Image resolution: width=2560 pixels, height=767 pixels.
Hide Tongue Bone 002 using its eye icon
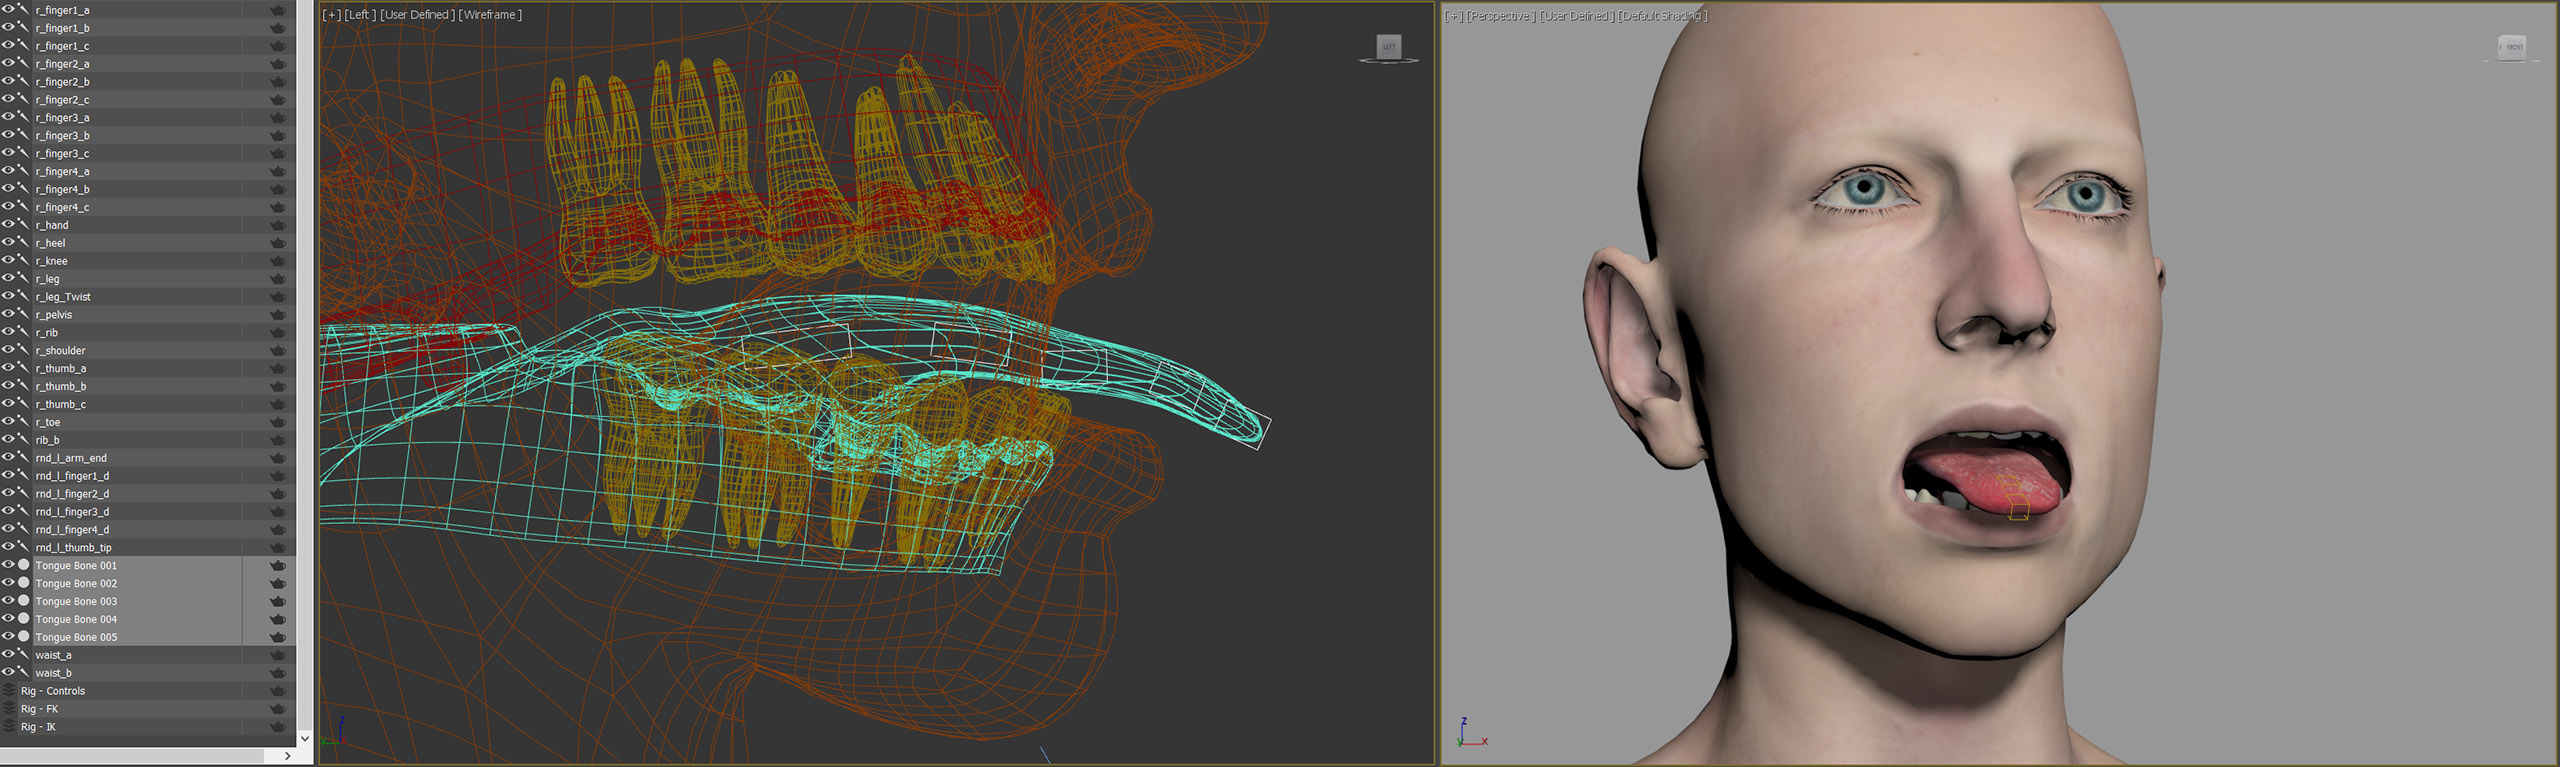tap(8, 583)
